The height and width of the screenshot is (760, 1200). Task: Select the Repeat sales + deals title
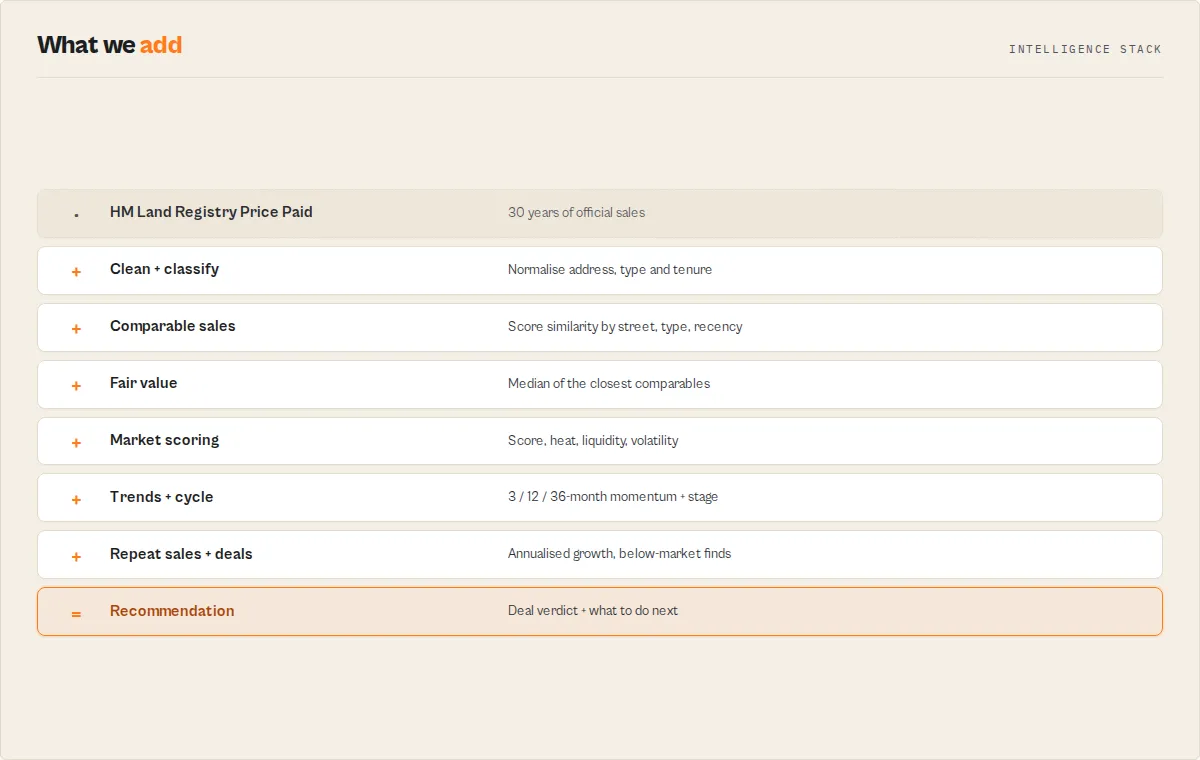click(x=181, y=554)
